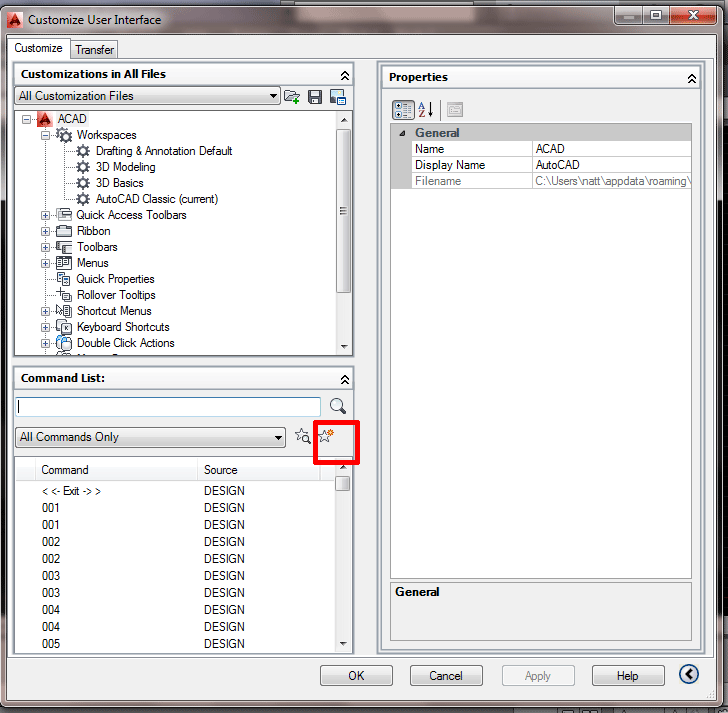Click tree scrollbar down arrow
Image resolution: width=728 pixels, height=713 pixels.
point(344,347)
